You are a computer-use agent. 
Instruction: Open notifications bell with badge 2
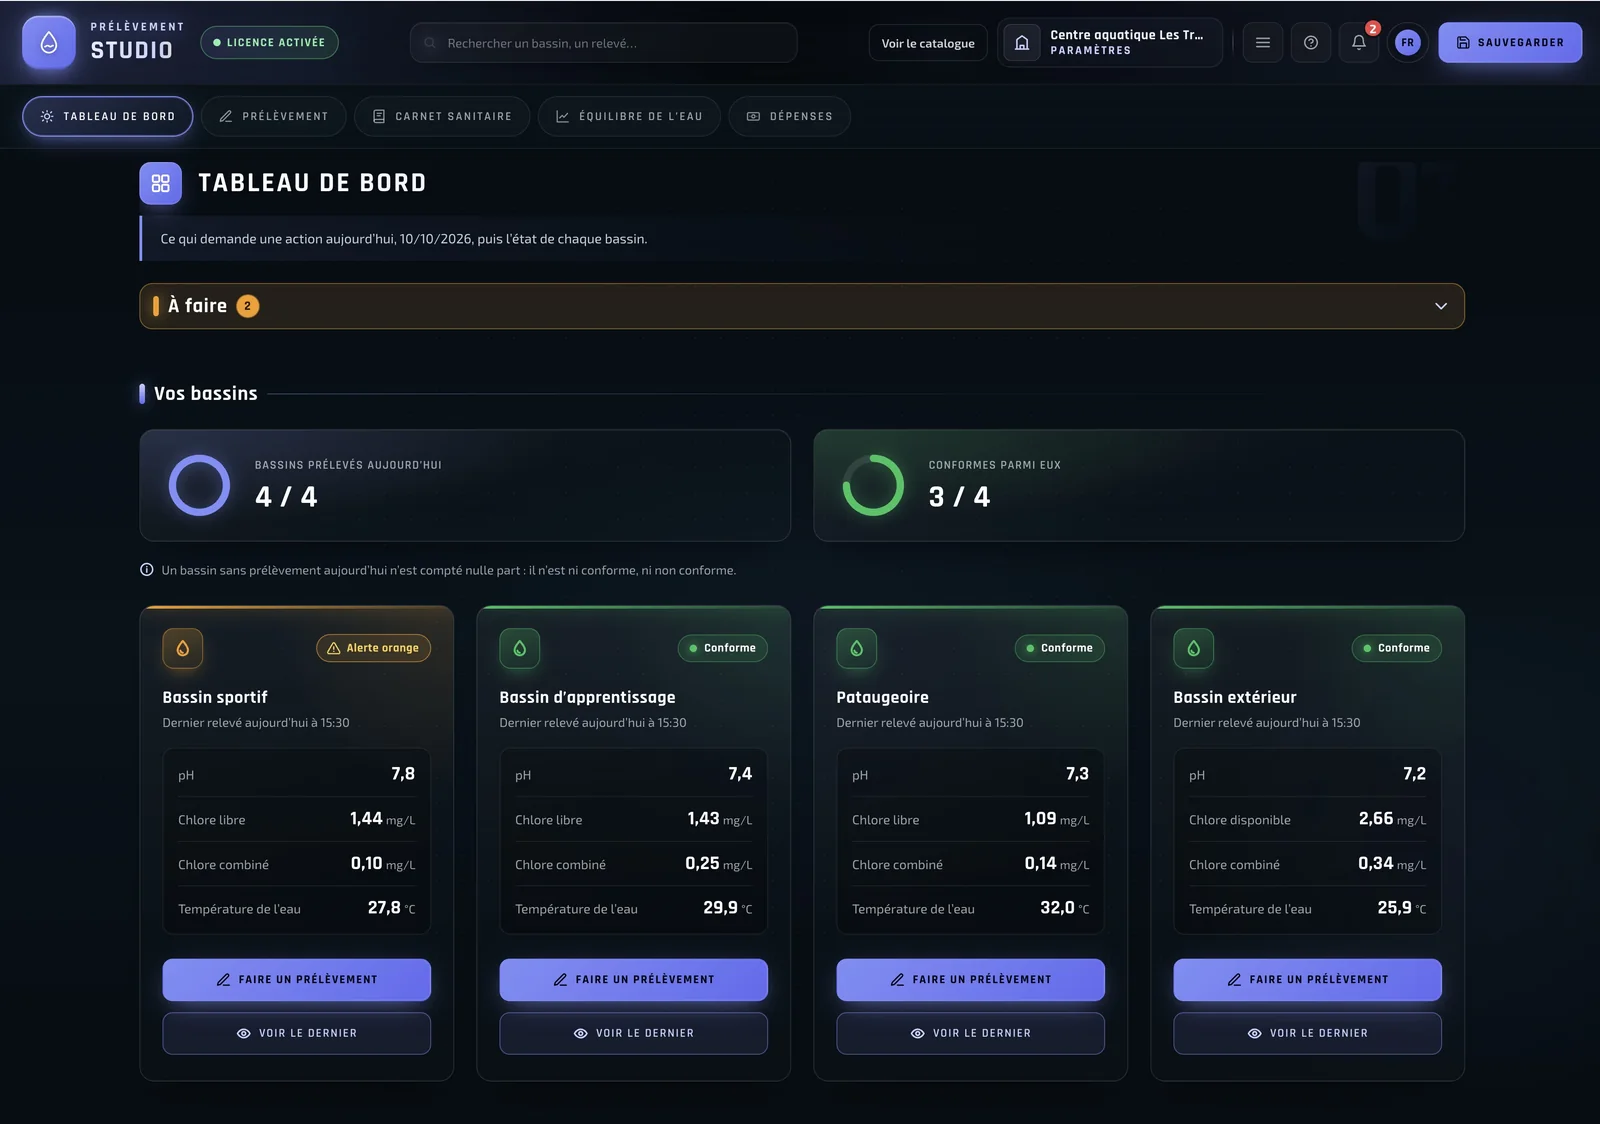(x=1359, y=43)
